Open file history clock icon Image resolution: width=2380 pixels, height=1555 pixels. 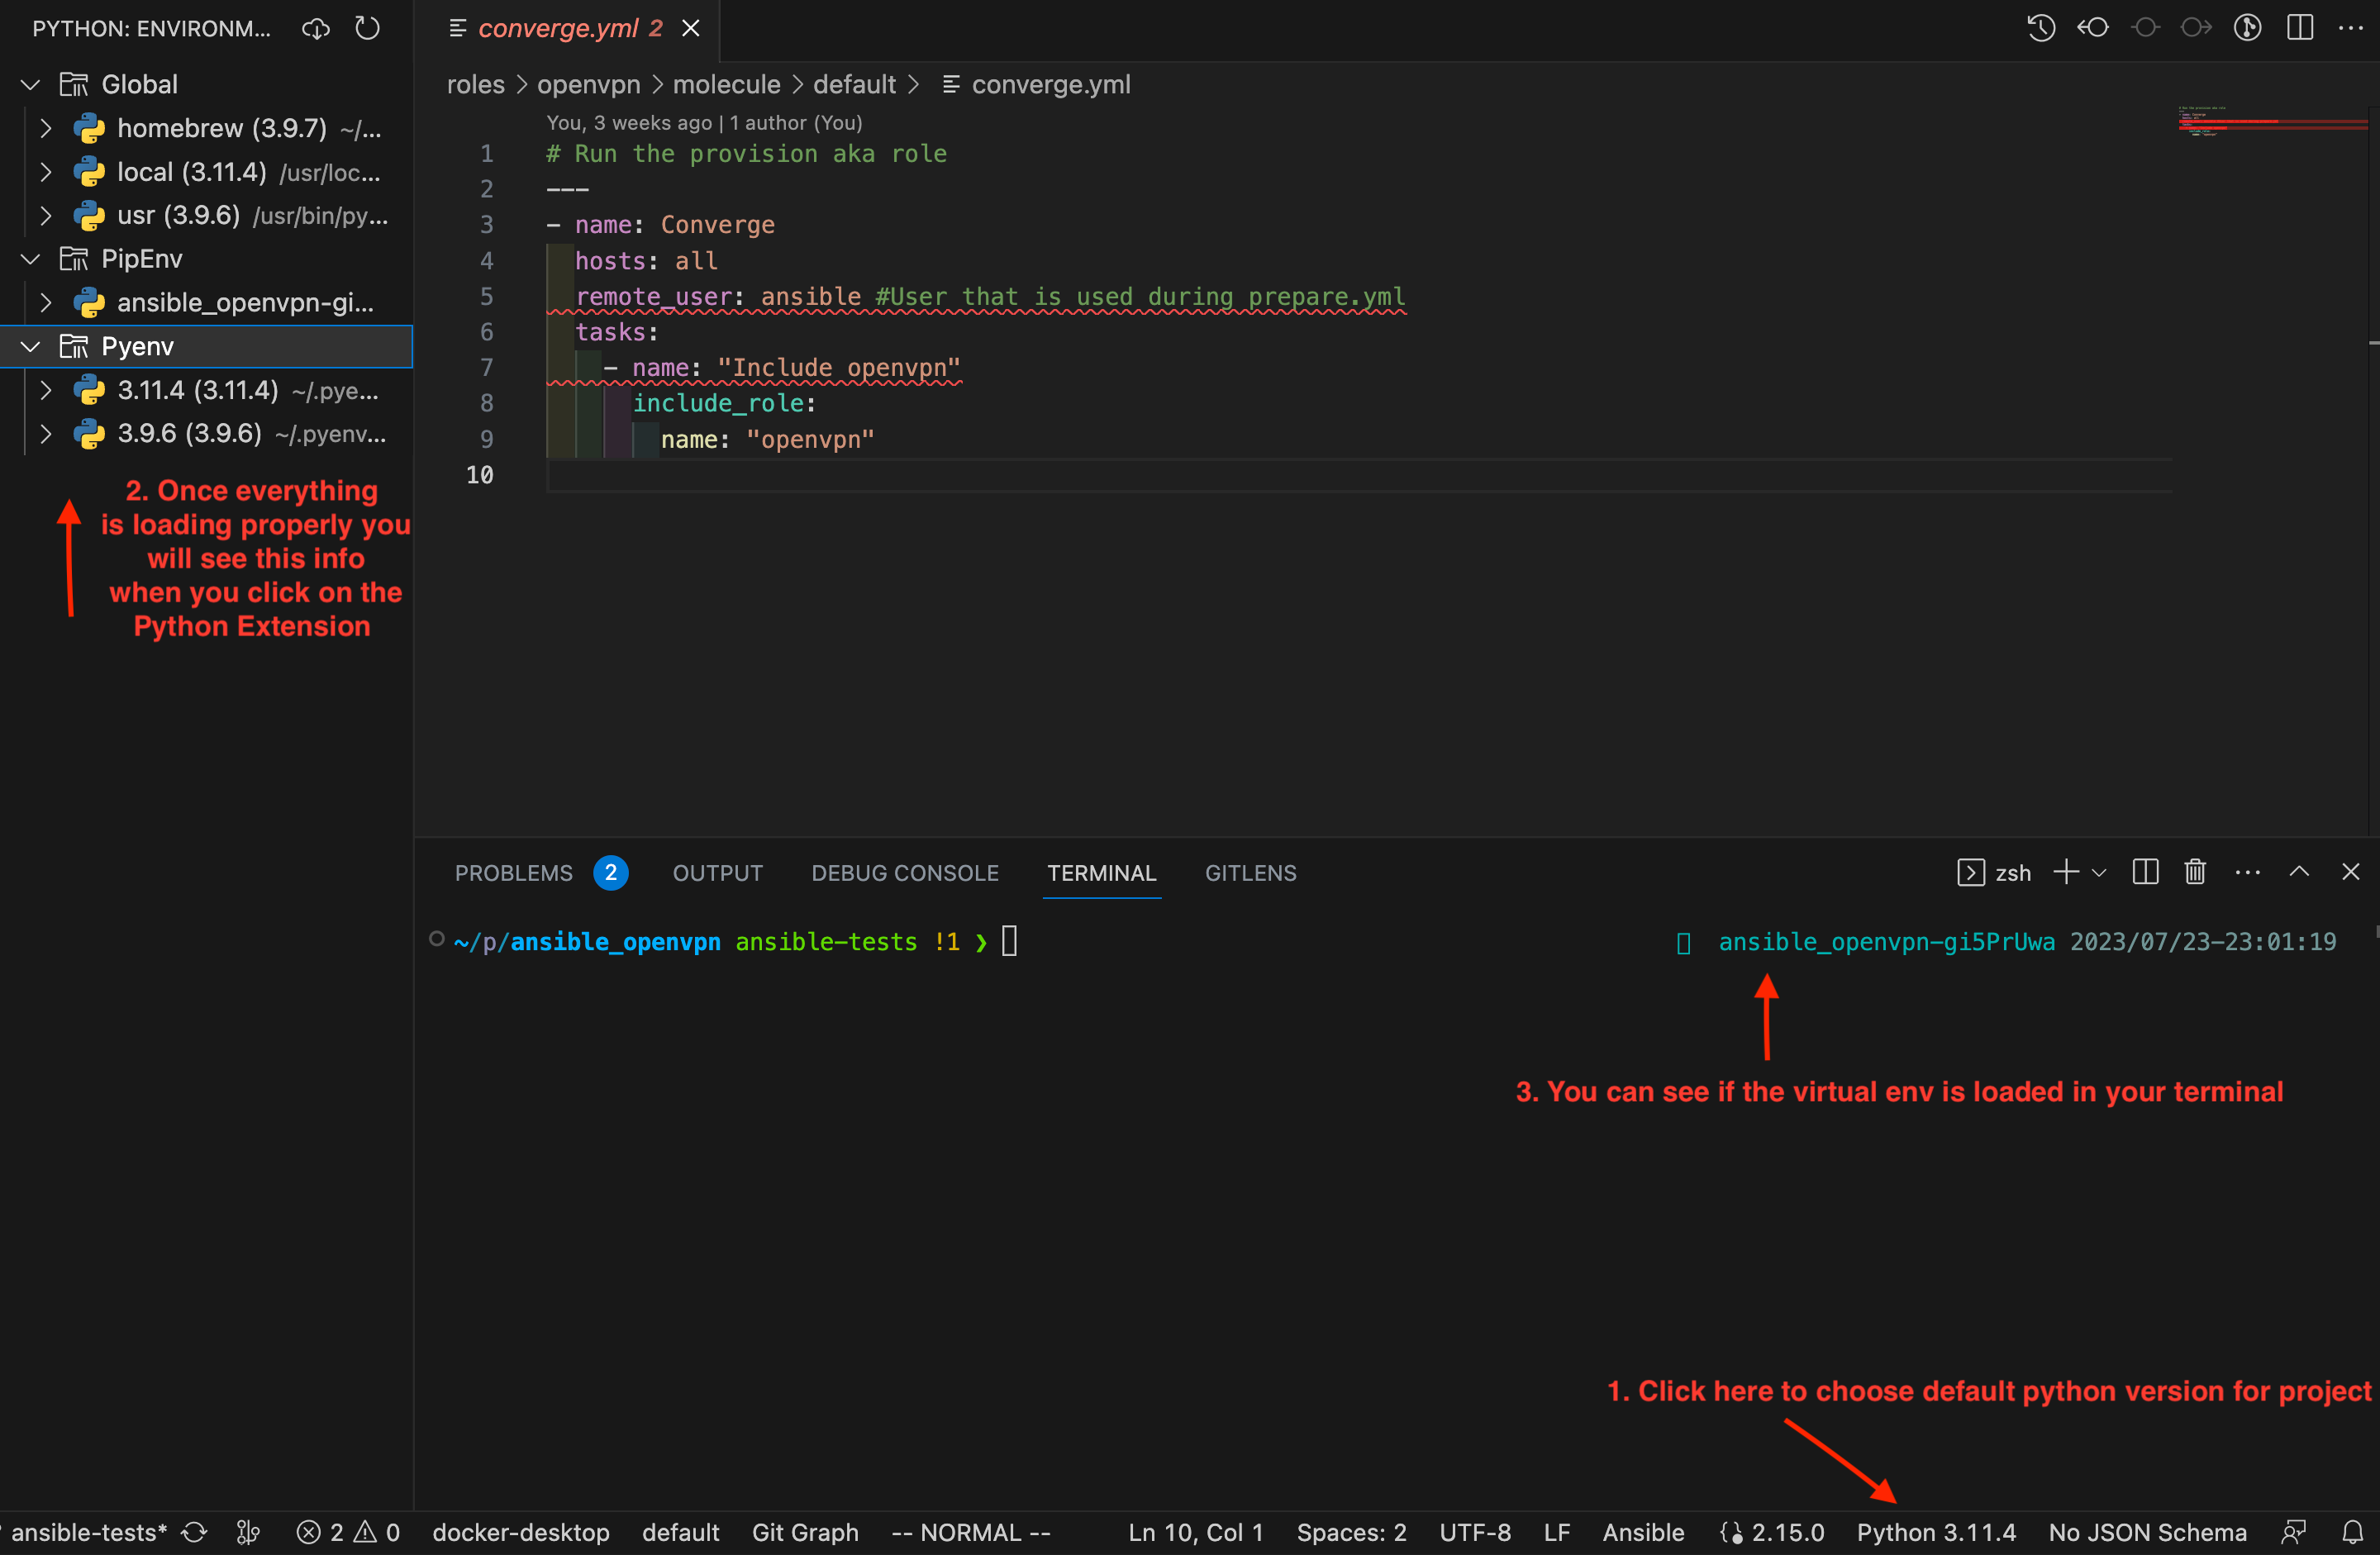point(2040,28)
